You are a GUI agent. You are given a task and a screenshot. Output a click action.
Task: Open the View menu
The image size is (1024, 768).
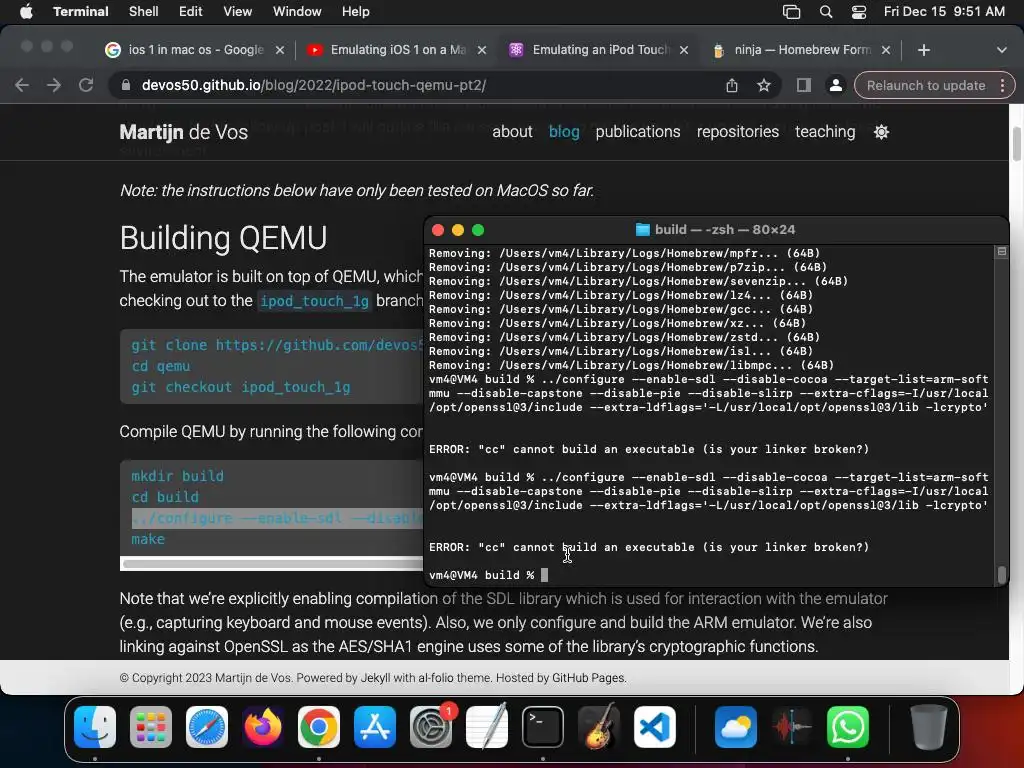pyautogui.click(x=237, y=11)
